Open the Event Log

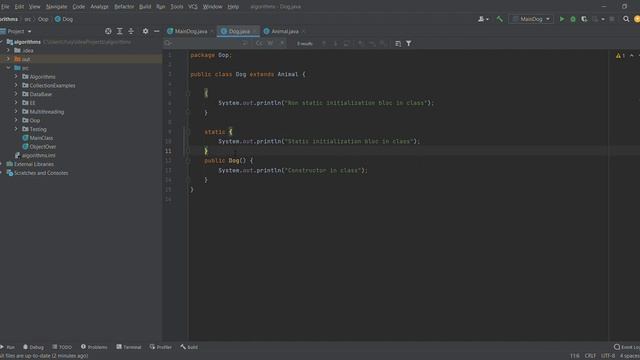[x=627, y=347]
